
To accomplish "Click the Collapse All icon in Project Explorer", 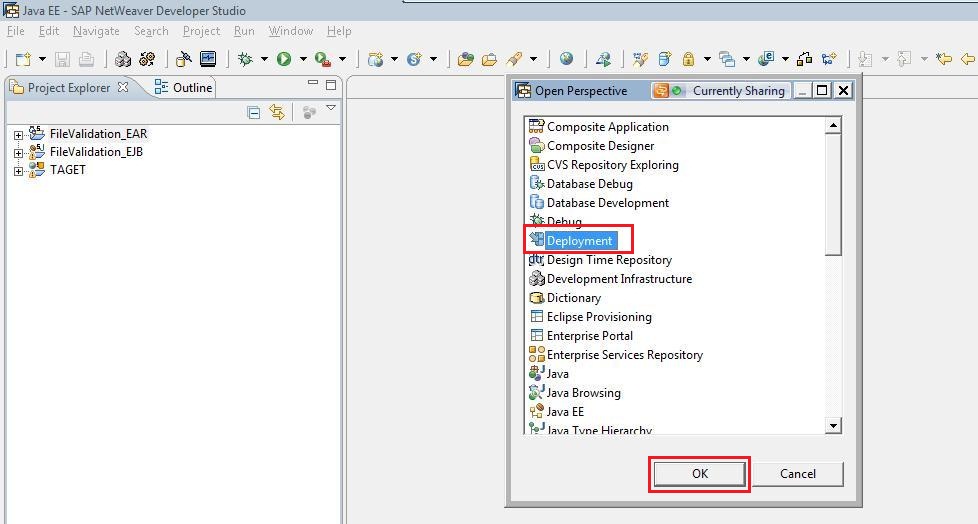I will [x=254, y=112].
